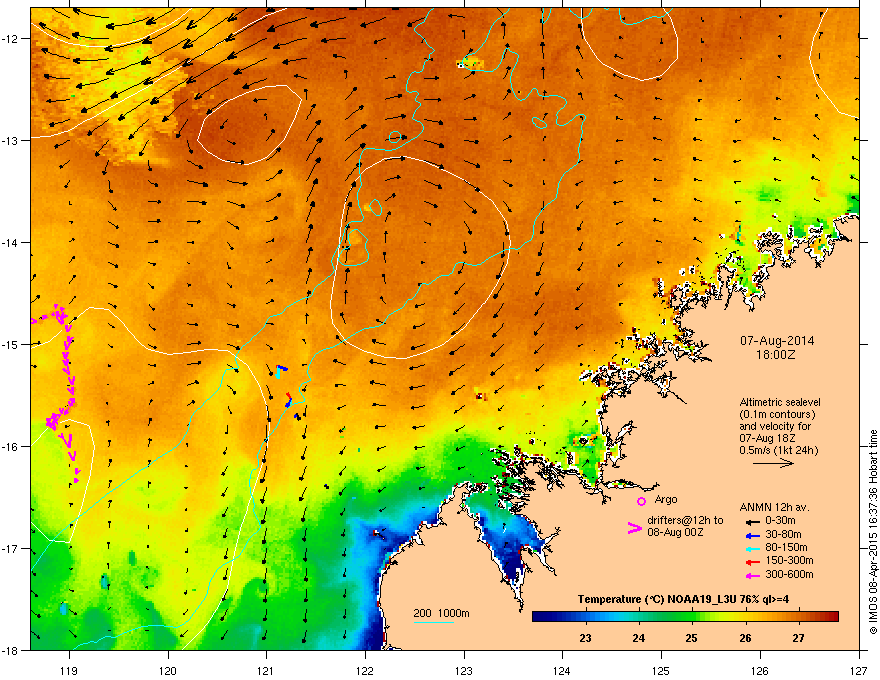880x680 pixels.
Task: Click the latitude axis label -12
Action: coord(11,38)
